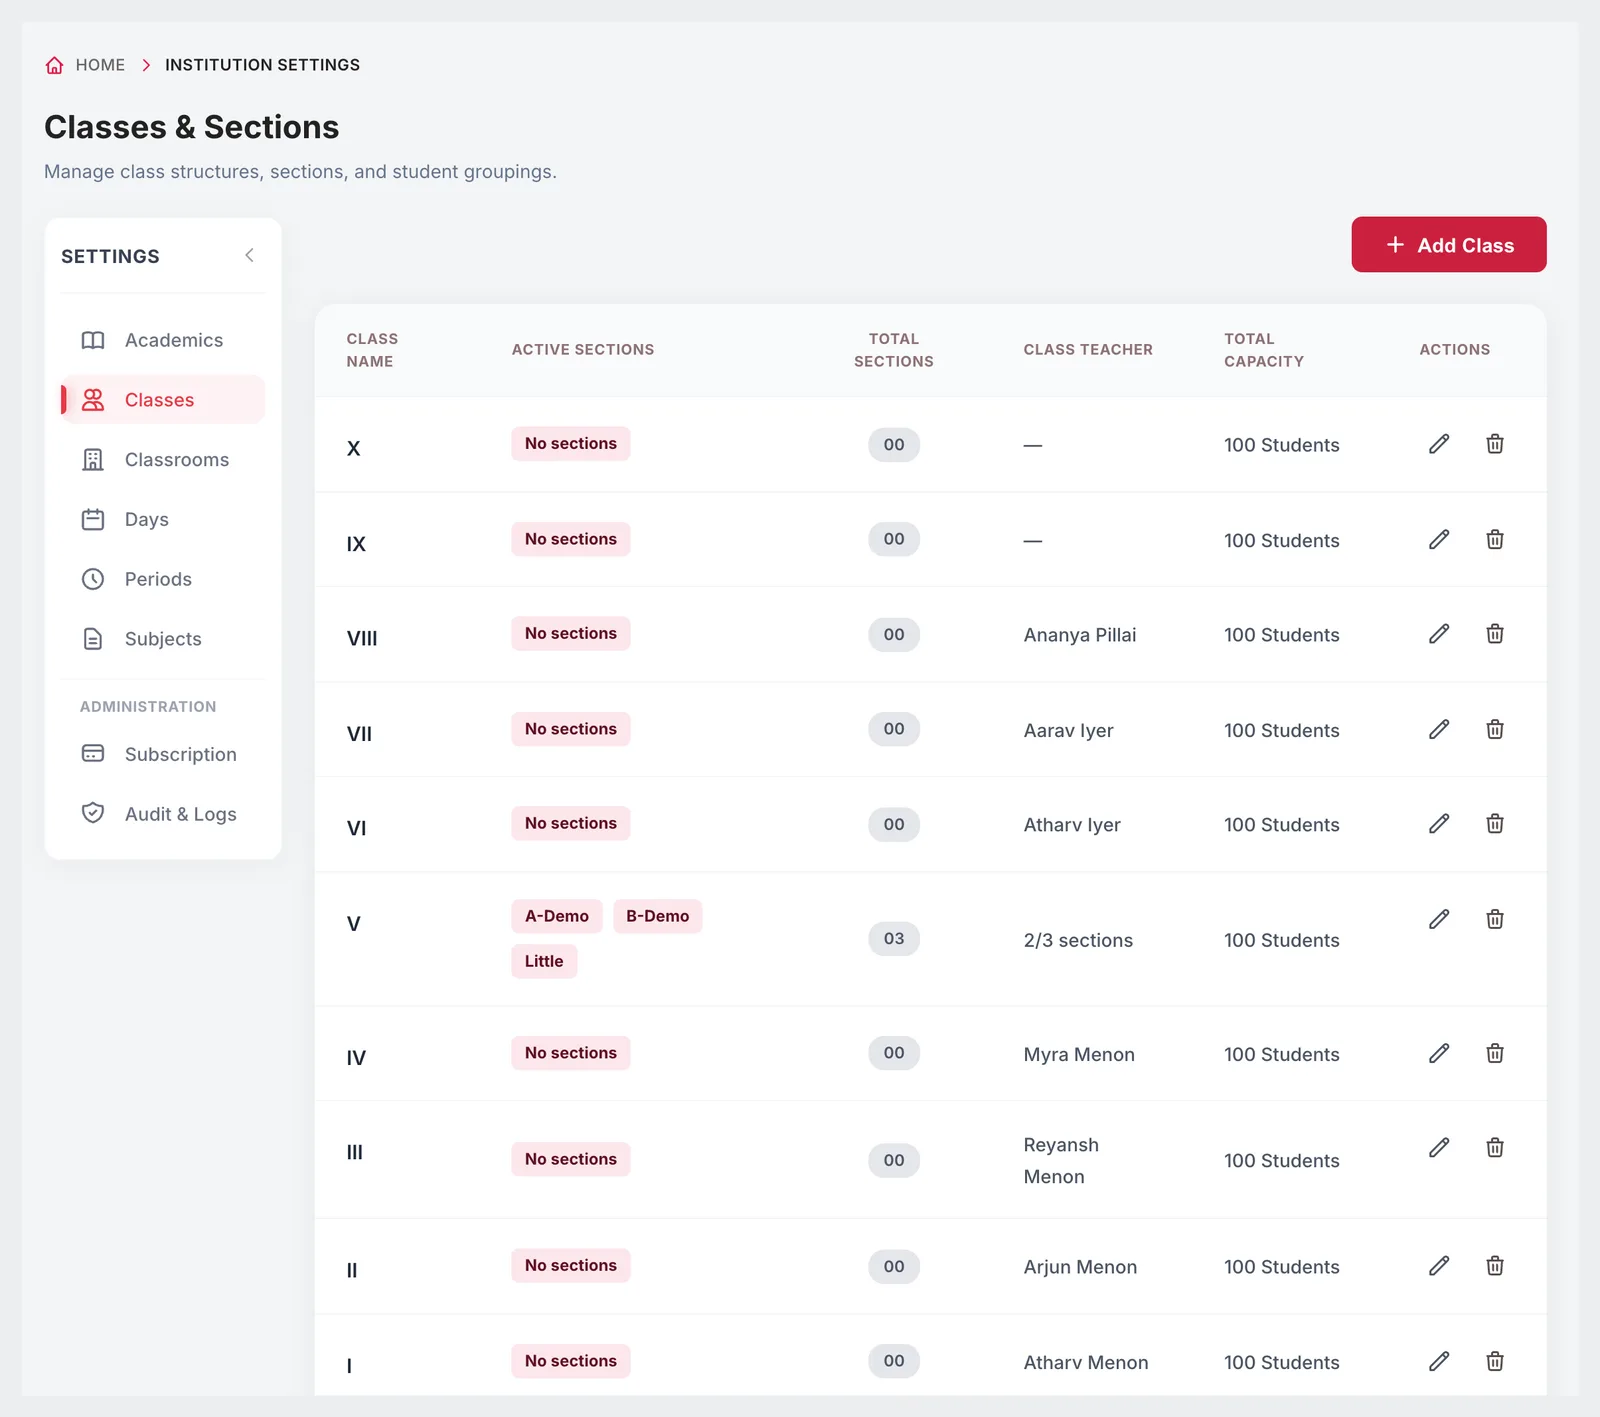Image resolution: width=1600 pixels, height=1417 pixels.
Task: Click the A-Demo section tag
Action: (557, 916)
